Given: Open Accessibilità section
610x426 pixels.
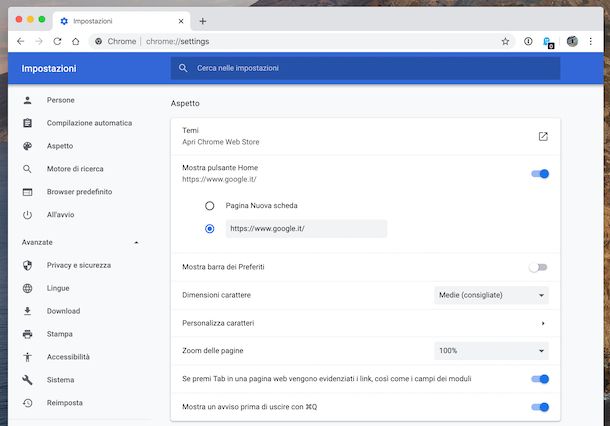Looking at the screenshot, I should (x=68, y=357).
